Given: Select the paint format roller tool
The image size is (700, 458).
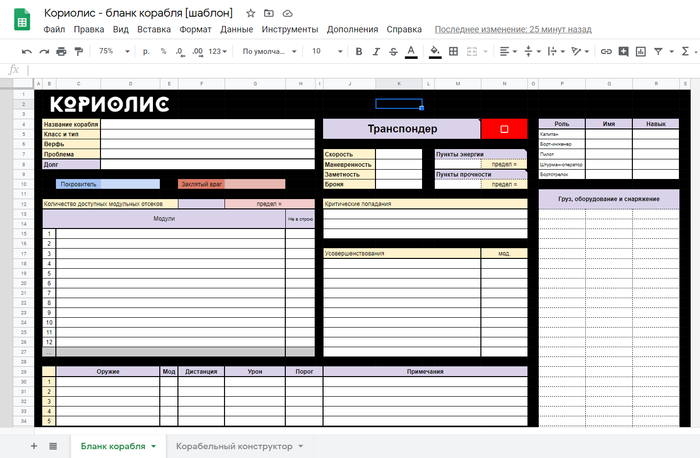Looking at the screenshot, I should tap(79, 51).
